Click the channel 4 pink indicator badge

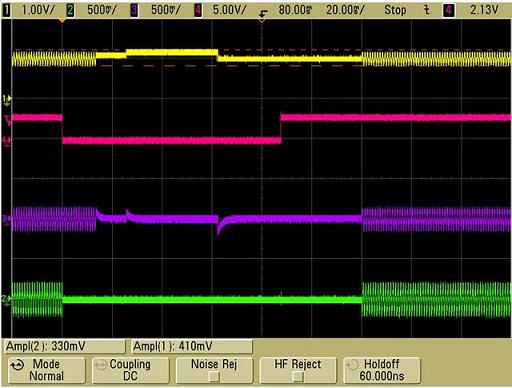[198, 10]
